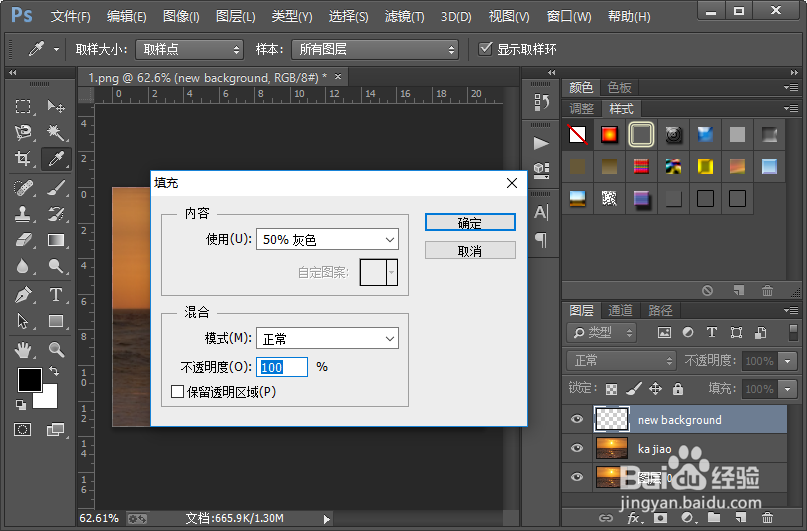Select the Dodge tool
807x531 pixels.
point(56,266)
